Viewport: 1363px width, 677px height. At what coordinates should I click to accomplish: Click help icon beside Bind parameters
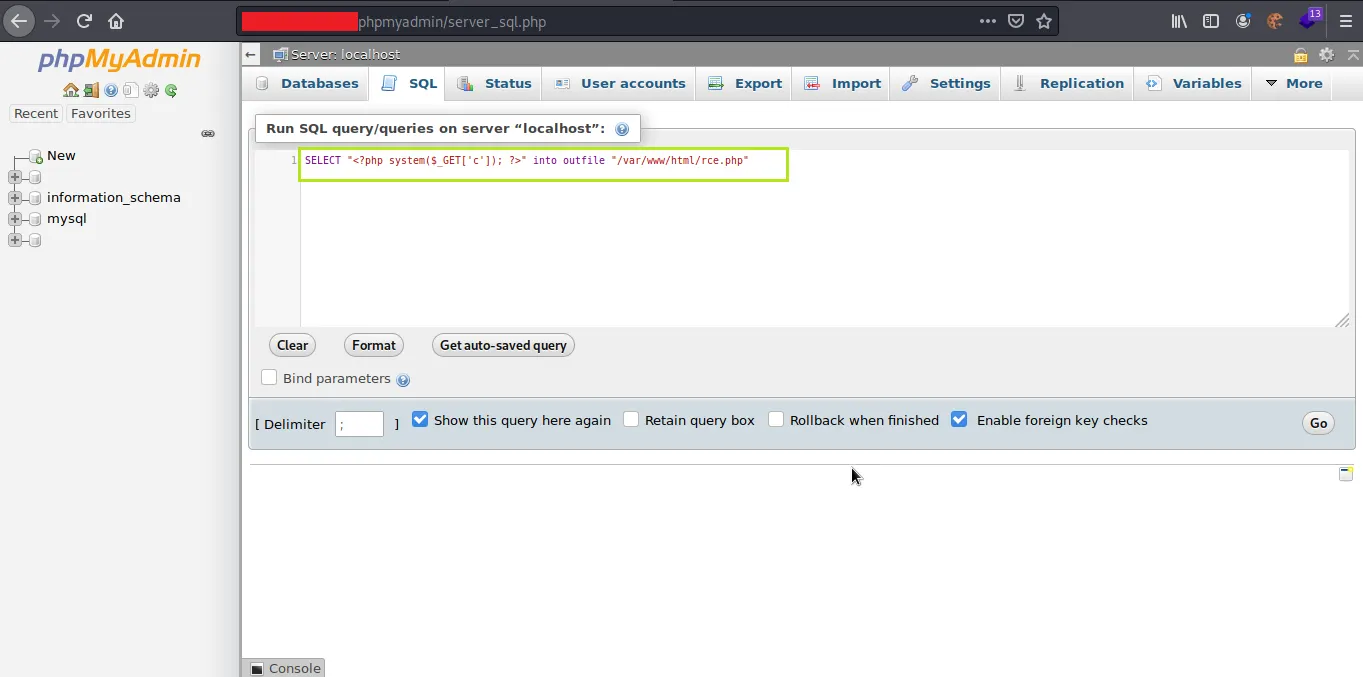tap(403, 380)
